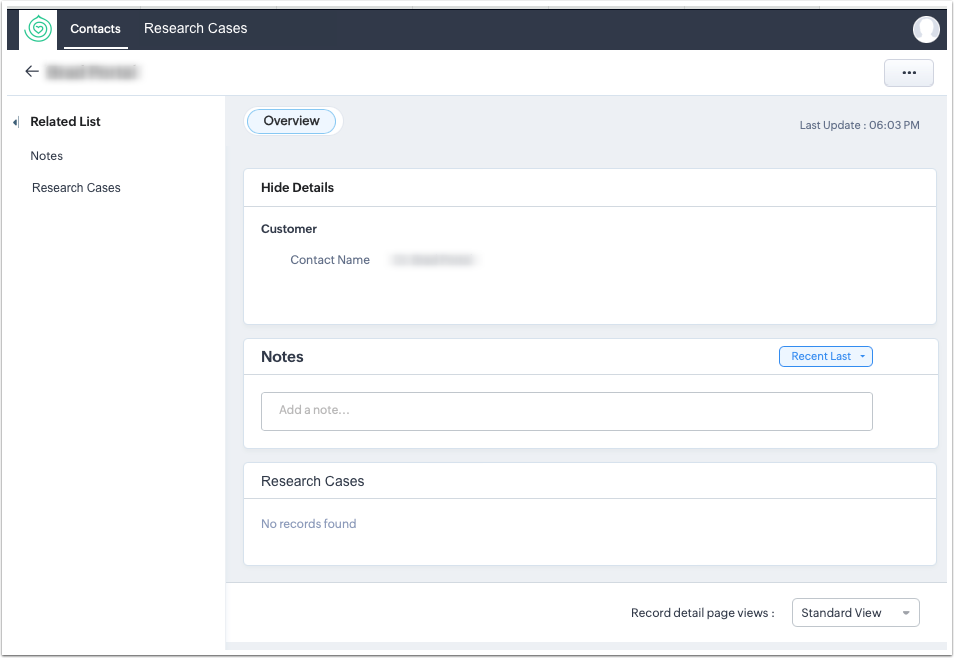Image resolution: width=954 pixels, height=658 pixels.
Task: Click the Research Cases section heading
Action: point(313,481)
